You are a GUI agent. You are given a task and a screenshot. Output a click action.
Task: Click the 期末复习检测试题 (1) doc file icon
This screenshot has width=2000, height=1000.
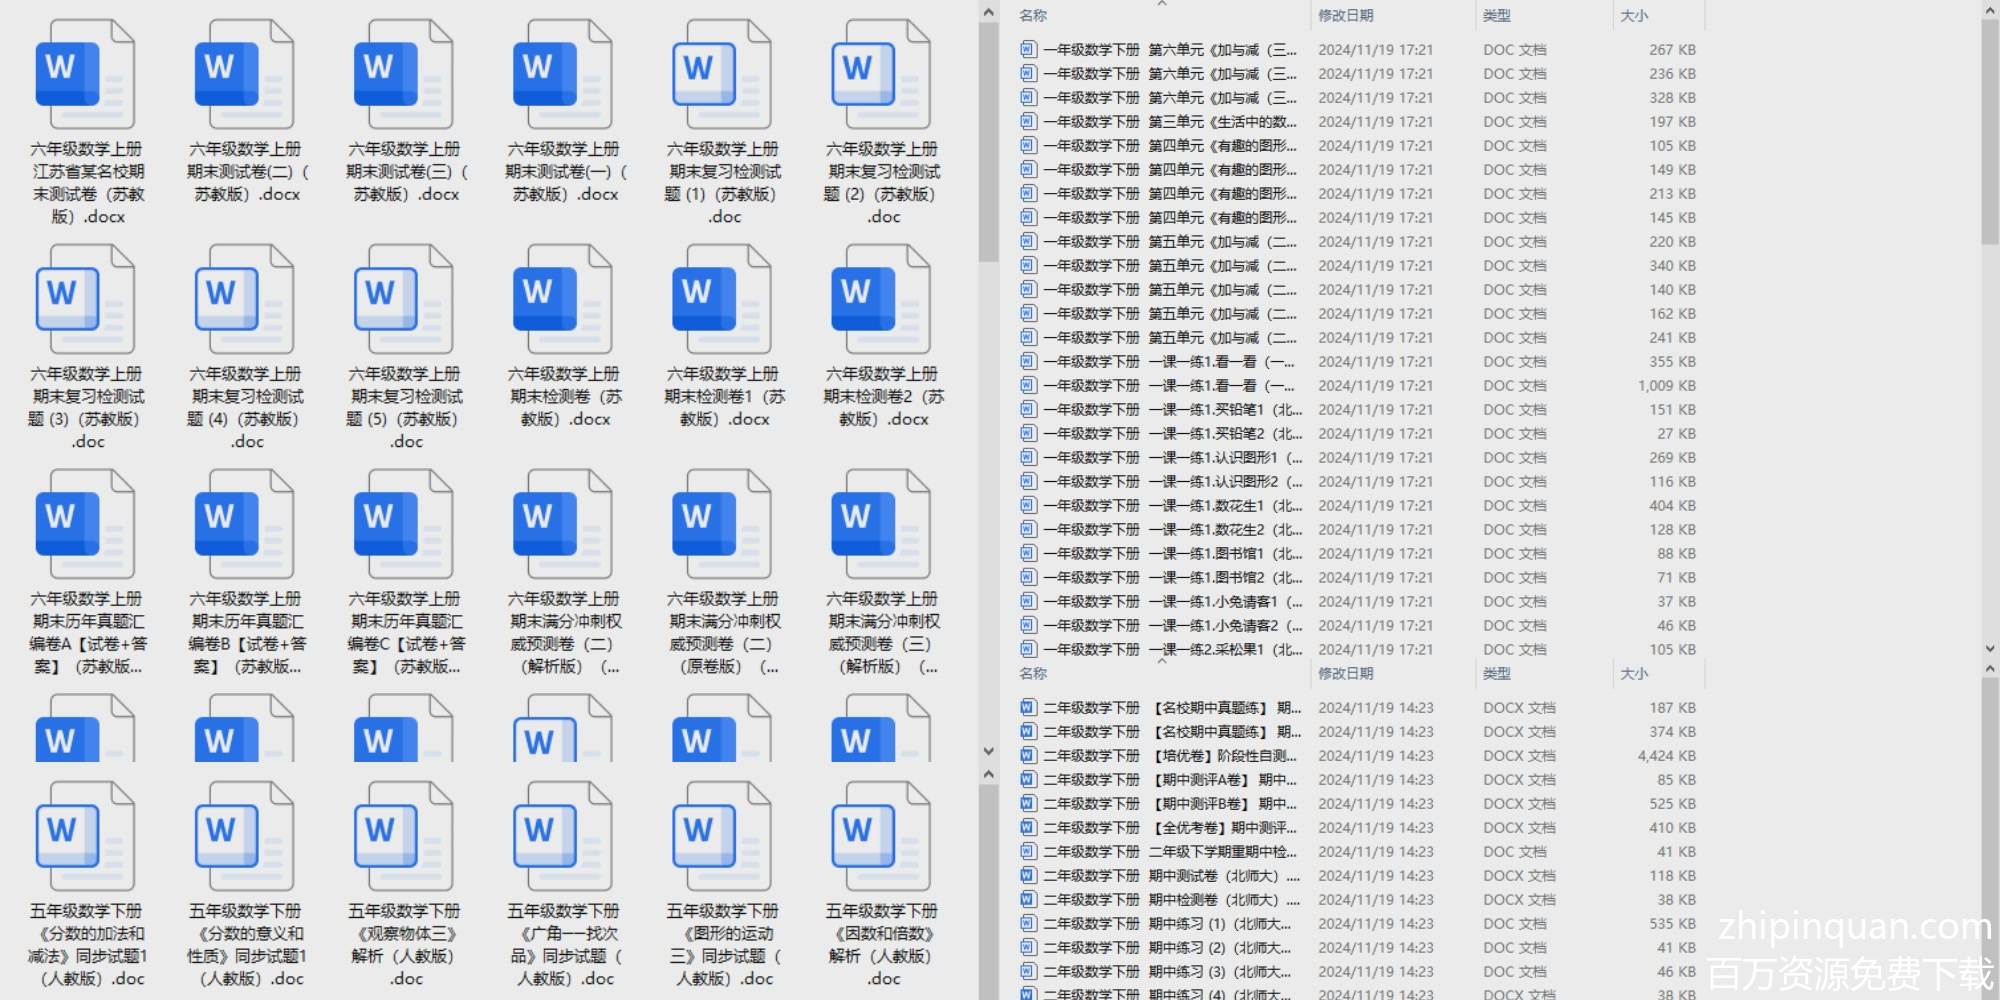click(x=722, y=75)
